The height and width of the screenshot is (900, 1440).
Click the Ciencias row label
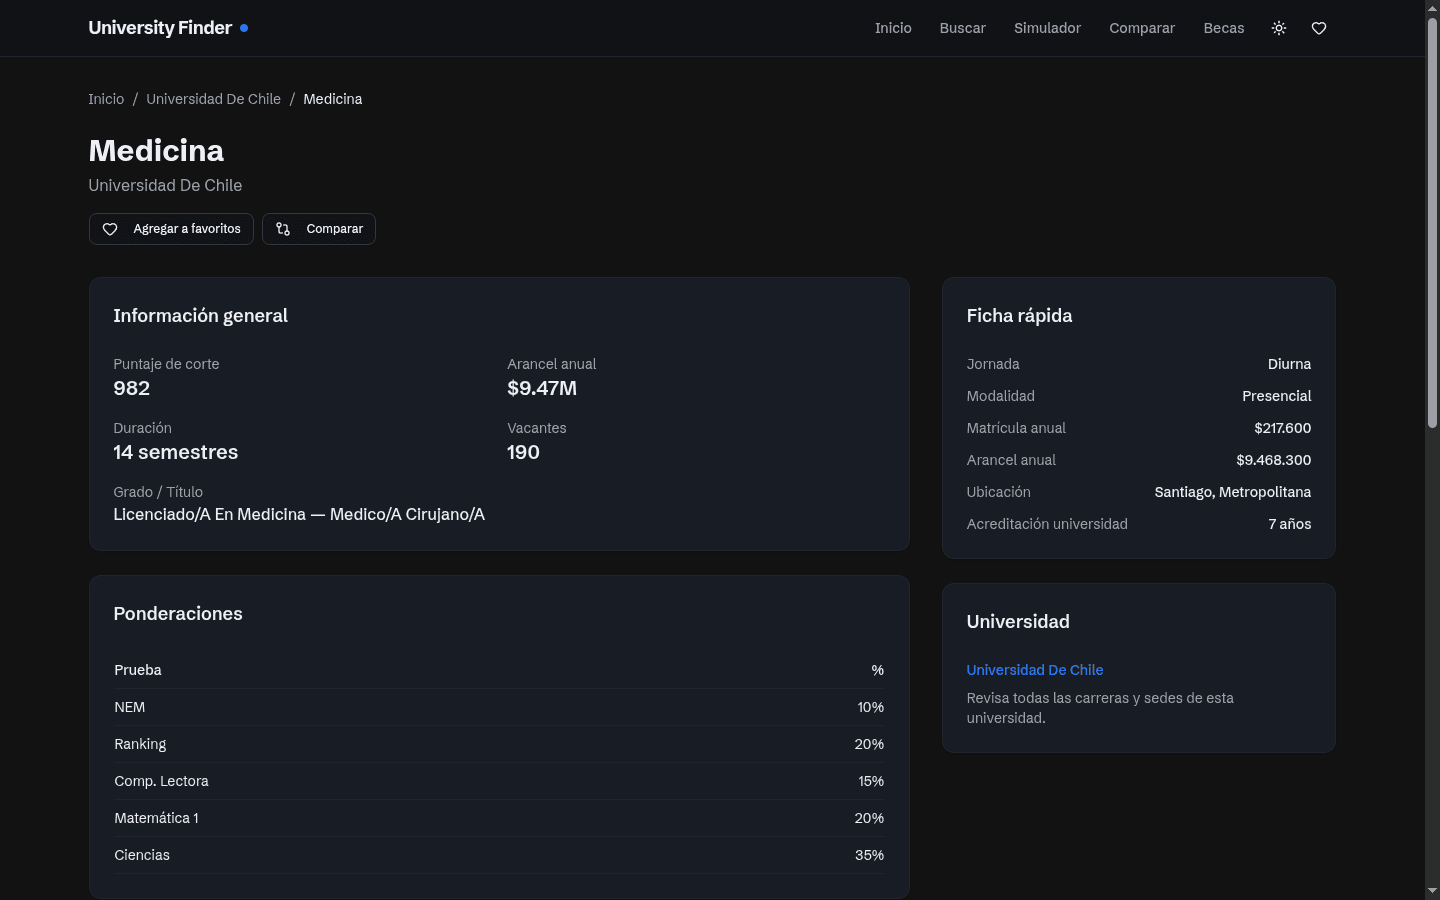coord(142,855)
